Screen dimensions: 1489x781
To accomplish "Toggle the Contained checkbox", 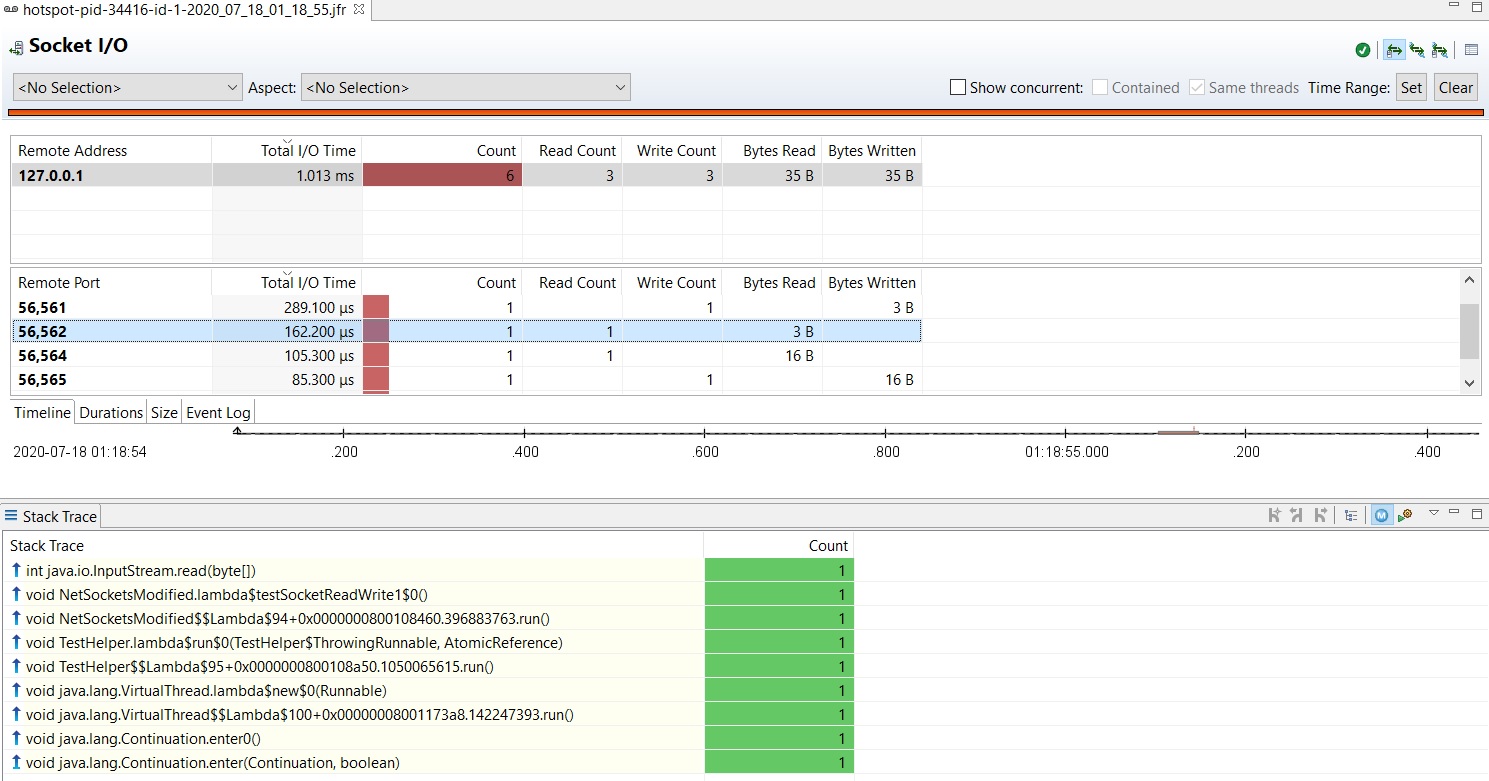I will (x=1100, y=88).
